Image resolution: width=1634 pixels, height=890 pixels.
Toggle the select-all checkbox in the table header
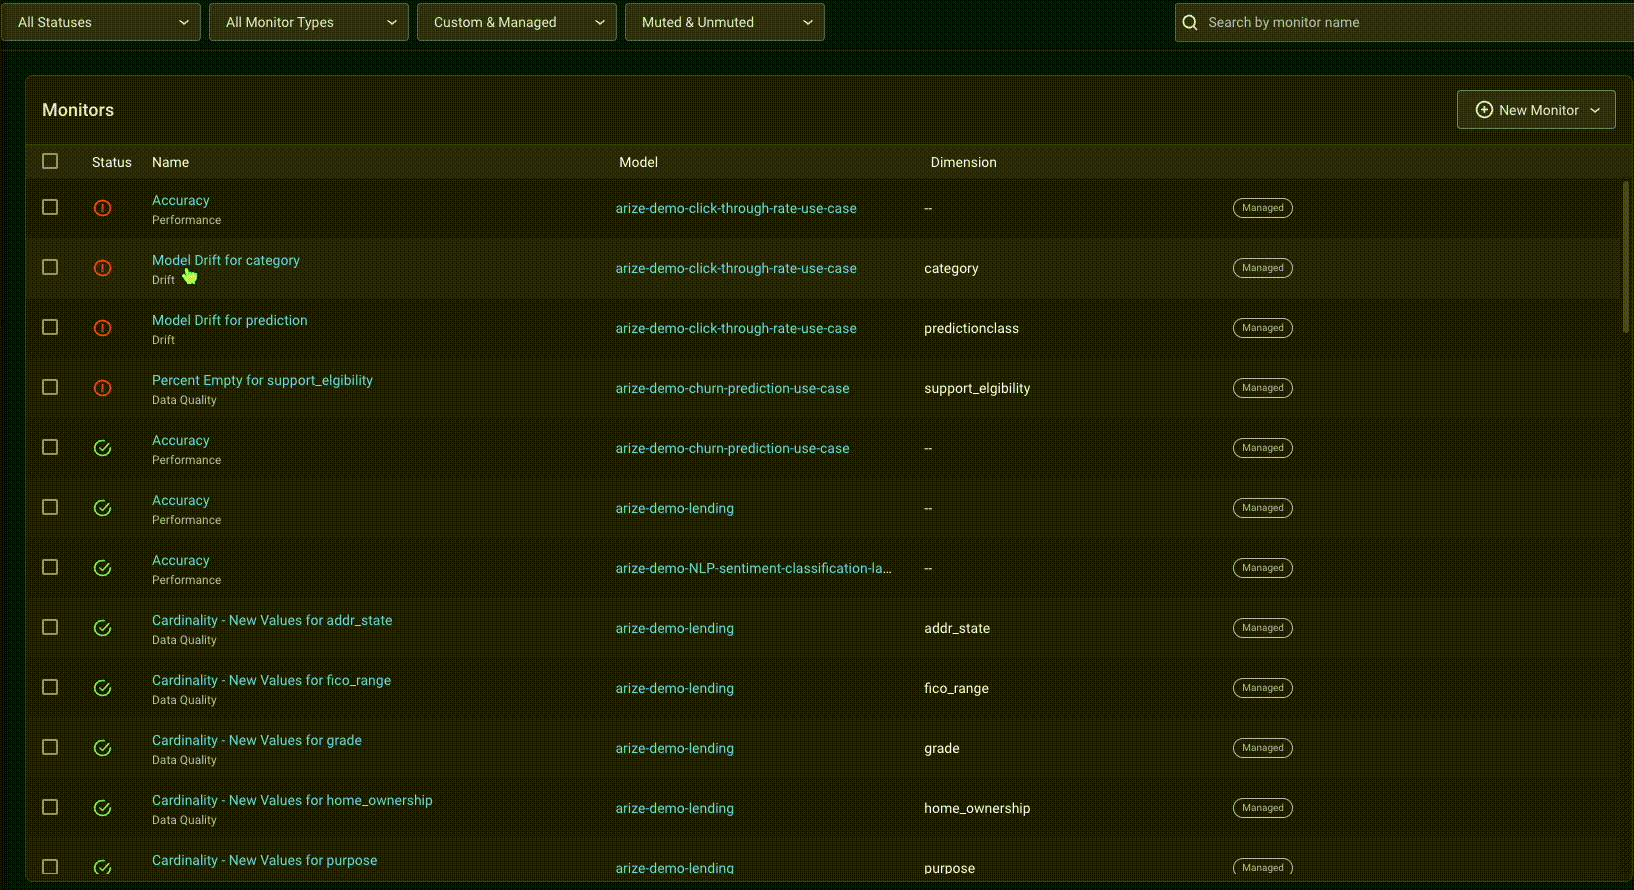coord(50,161)
